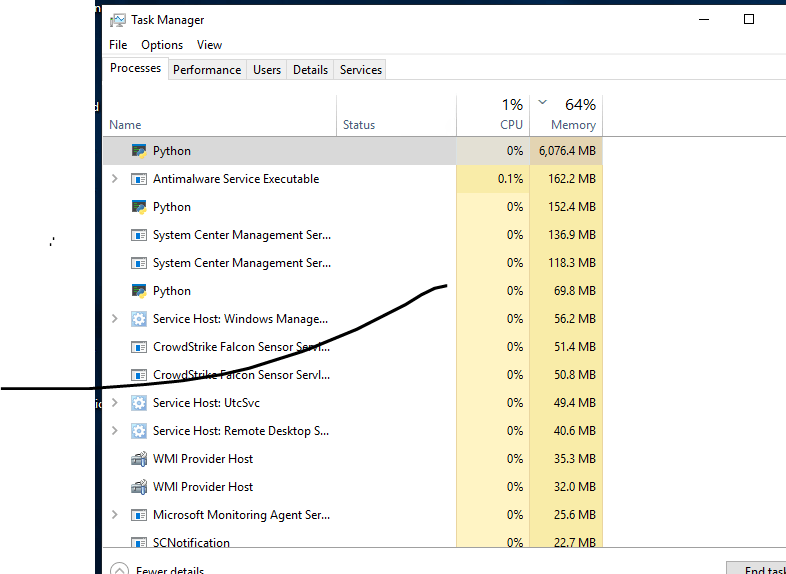Viewport: 786px width, 574px height.
Task: Click System Center Management icon at 118.3 MB
Action: pos(139,263)
